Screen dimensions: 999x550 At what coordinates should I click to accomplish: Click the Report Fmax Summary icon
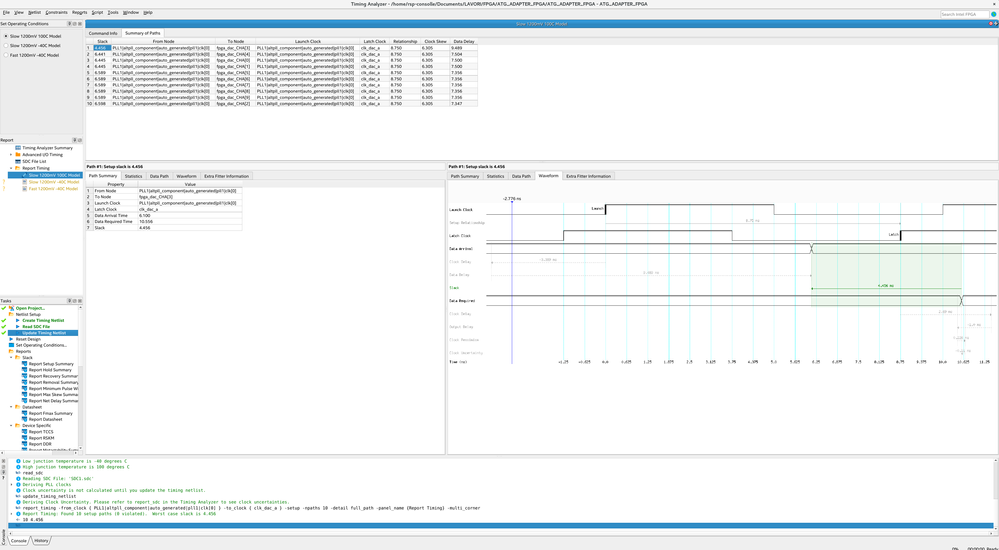(x=25, y=413)
